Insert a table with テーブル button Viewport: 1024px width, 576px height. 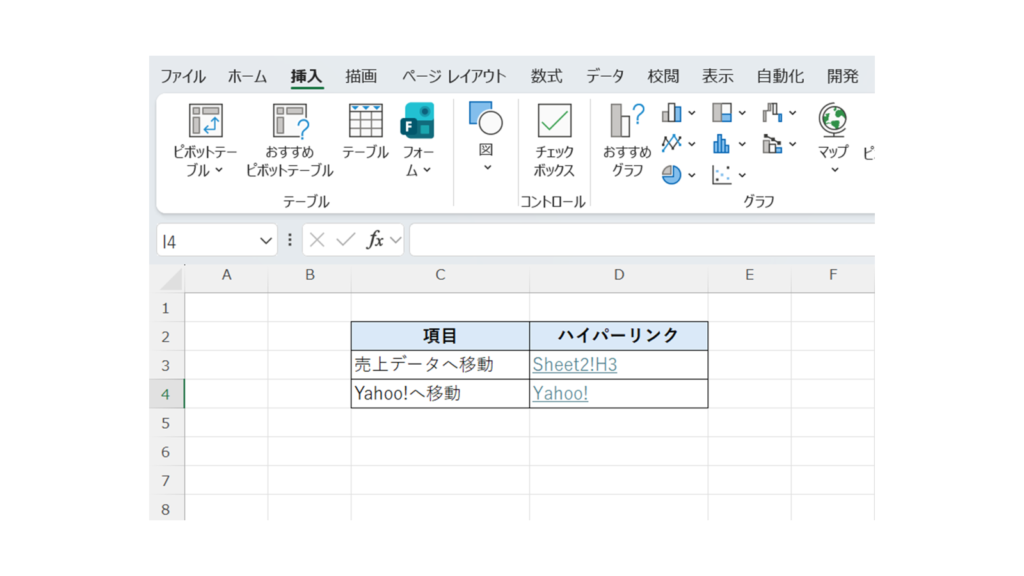pos(365,121)
